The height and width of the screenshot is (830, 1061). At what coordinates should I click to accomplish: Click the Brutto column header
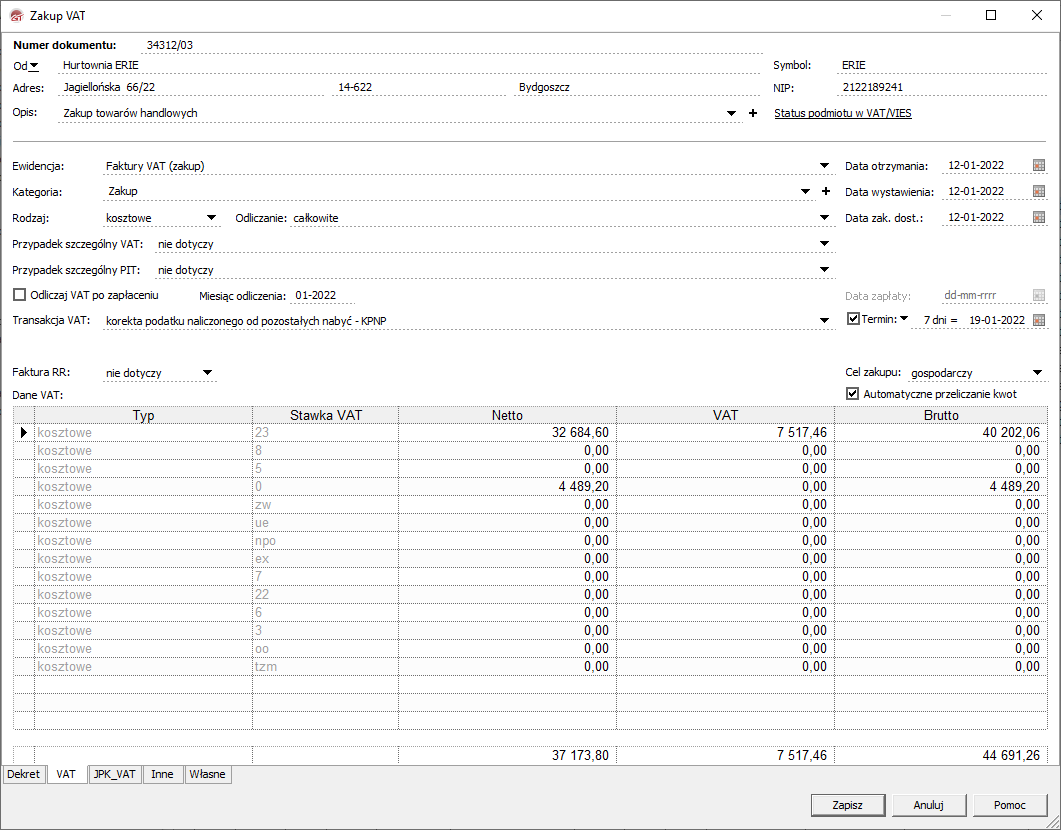941,415
